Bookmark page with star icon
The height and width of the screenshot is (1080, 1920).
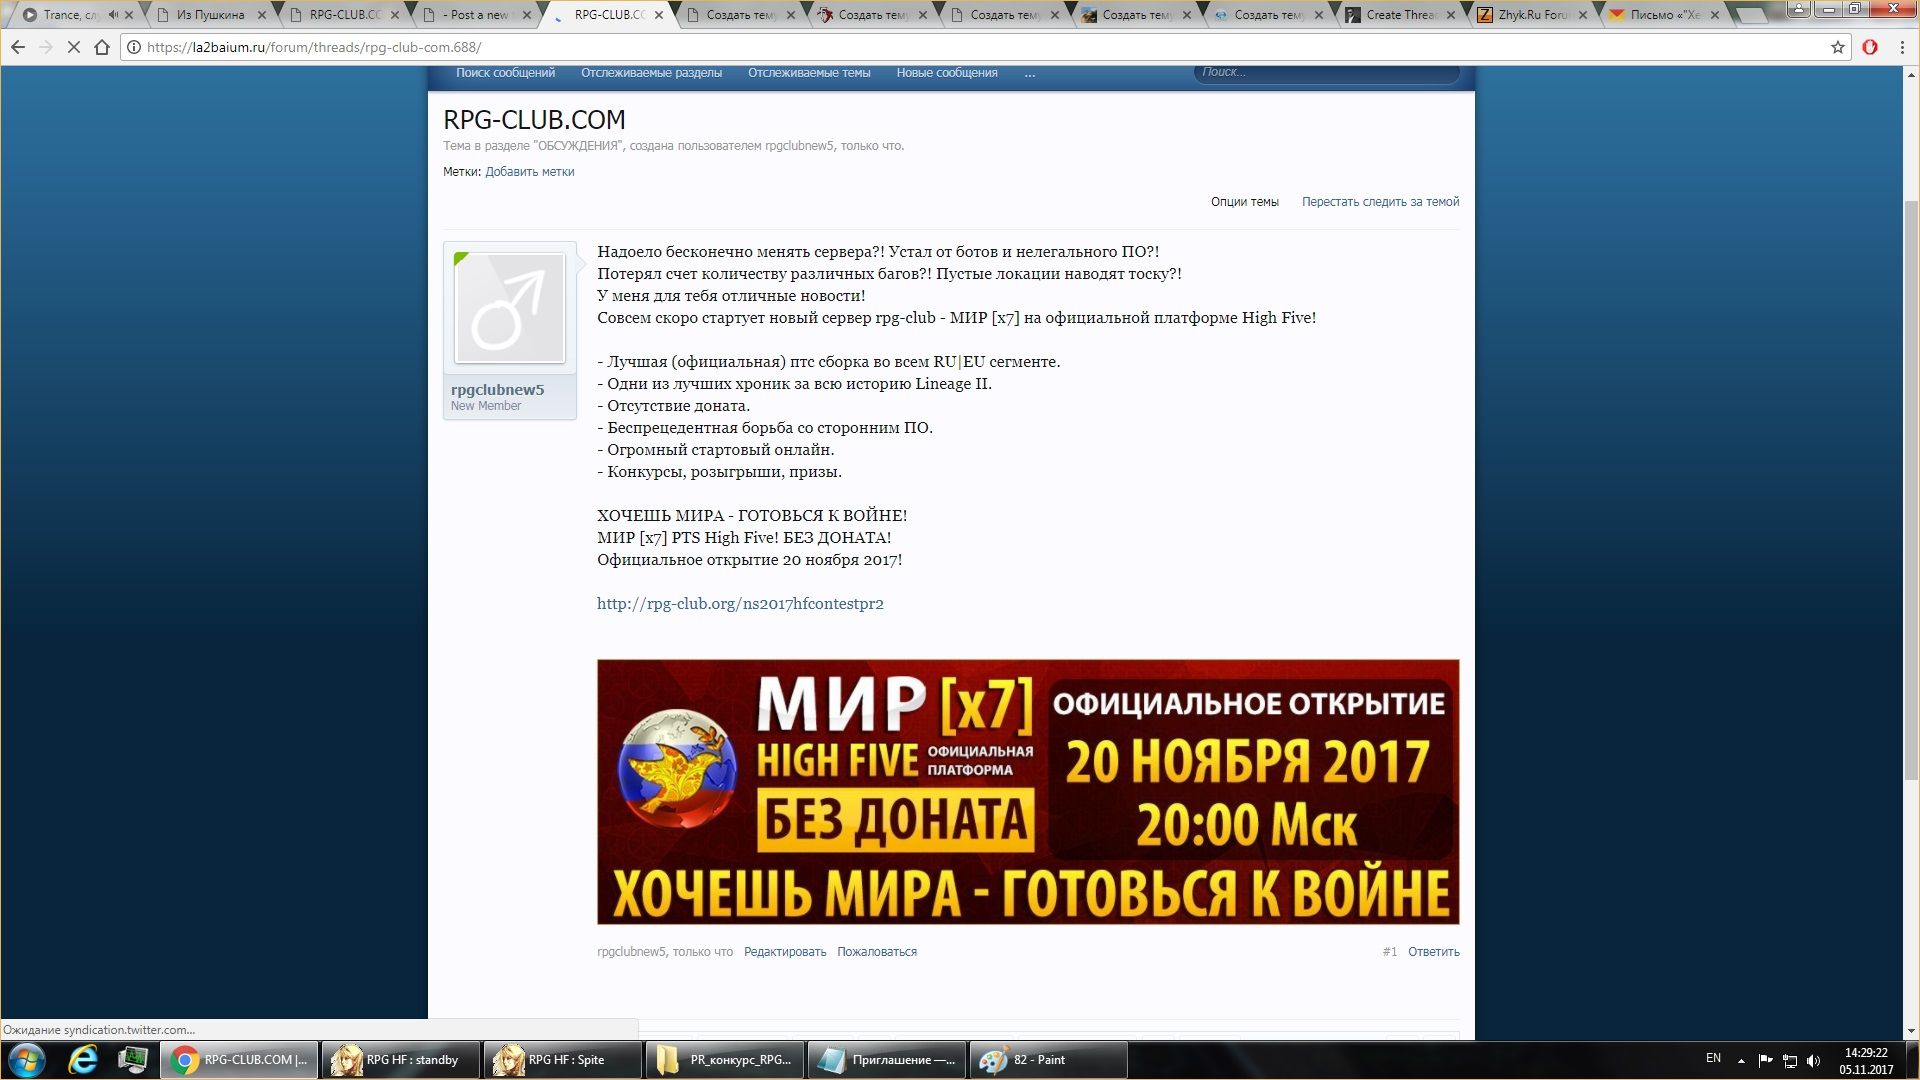pyautogui.click(x=1837, y=47)
